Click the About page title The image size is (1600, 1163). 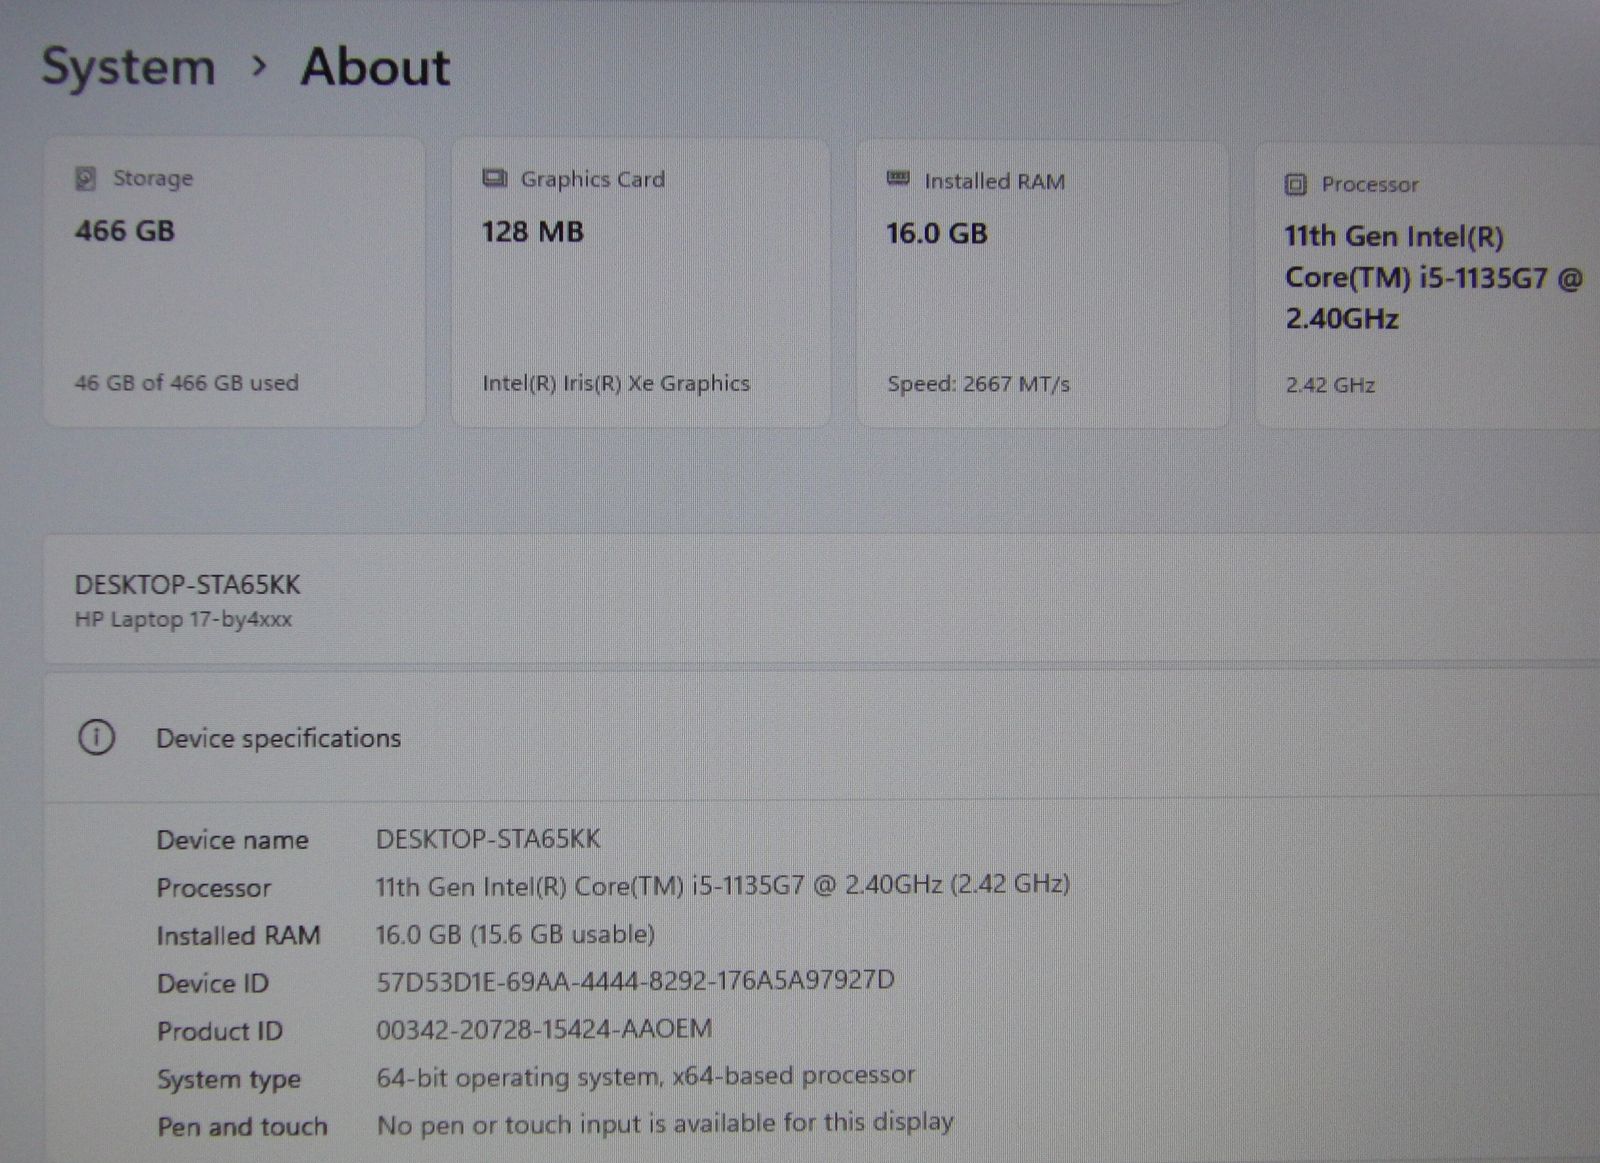(375, 67)
